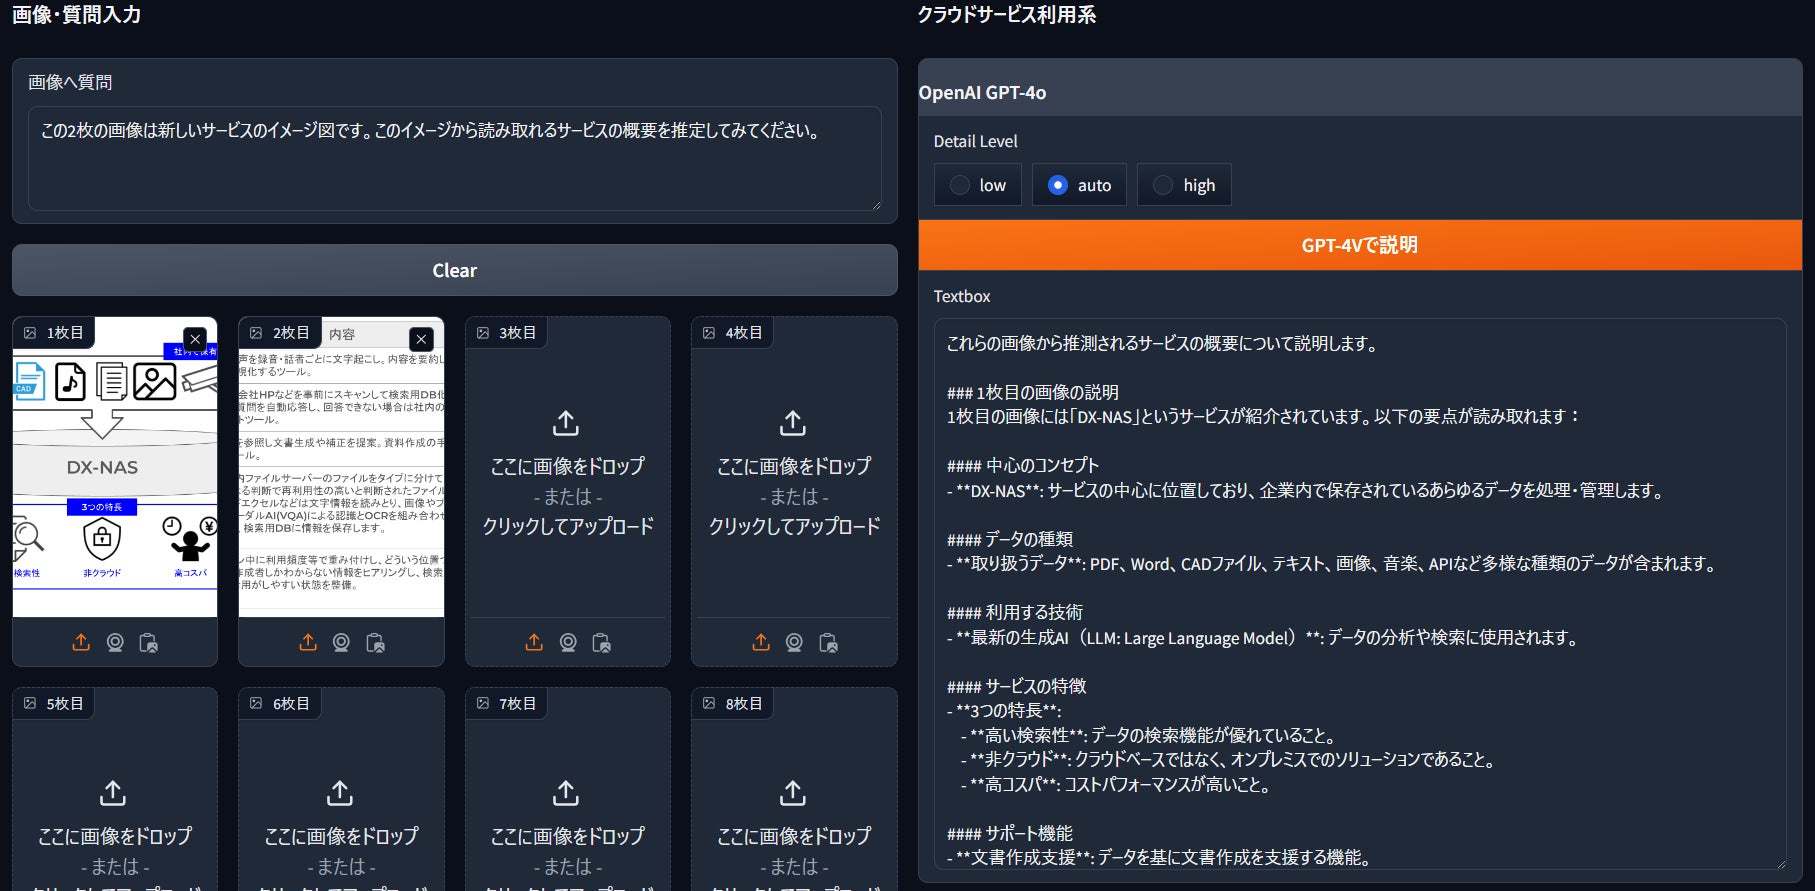The width and height of the screenshot is (1815, 891).
Task: Click the '### 1枚目の画像の説明' line in Textbox
Action: click(1033, 392)
